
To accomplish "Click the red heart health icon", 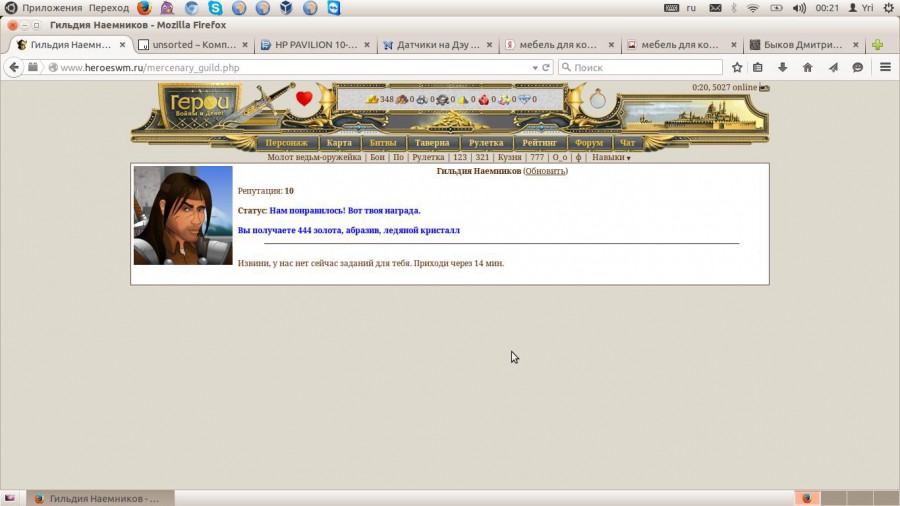I will tap(304, 99).
